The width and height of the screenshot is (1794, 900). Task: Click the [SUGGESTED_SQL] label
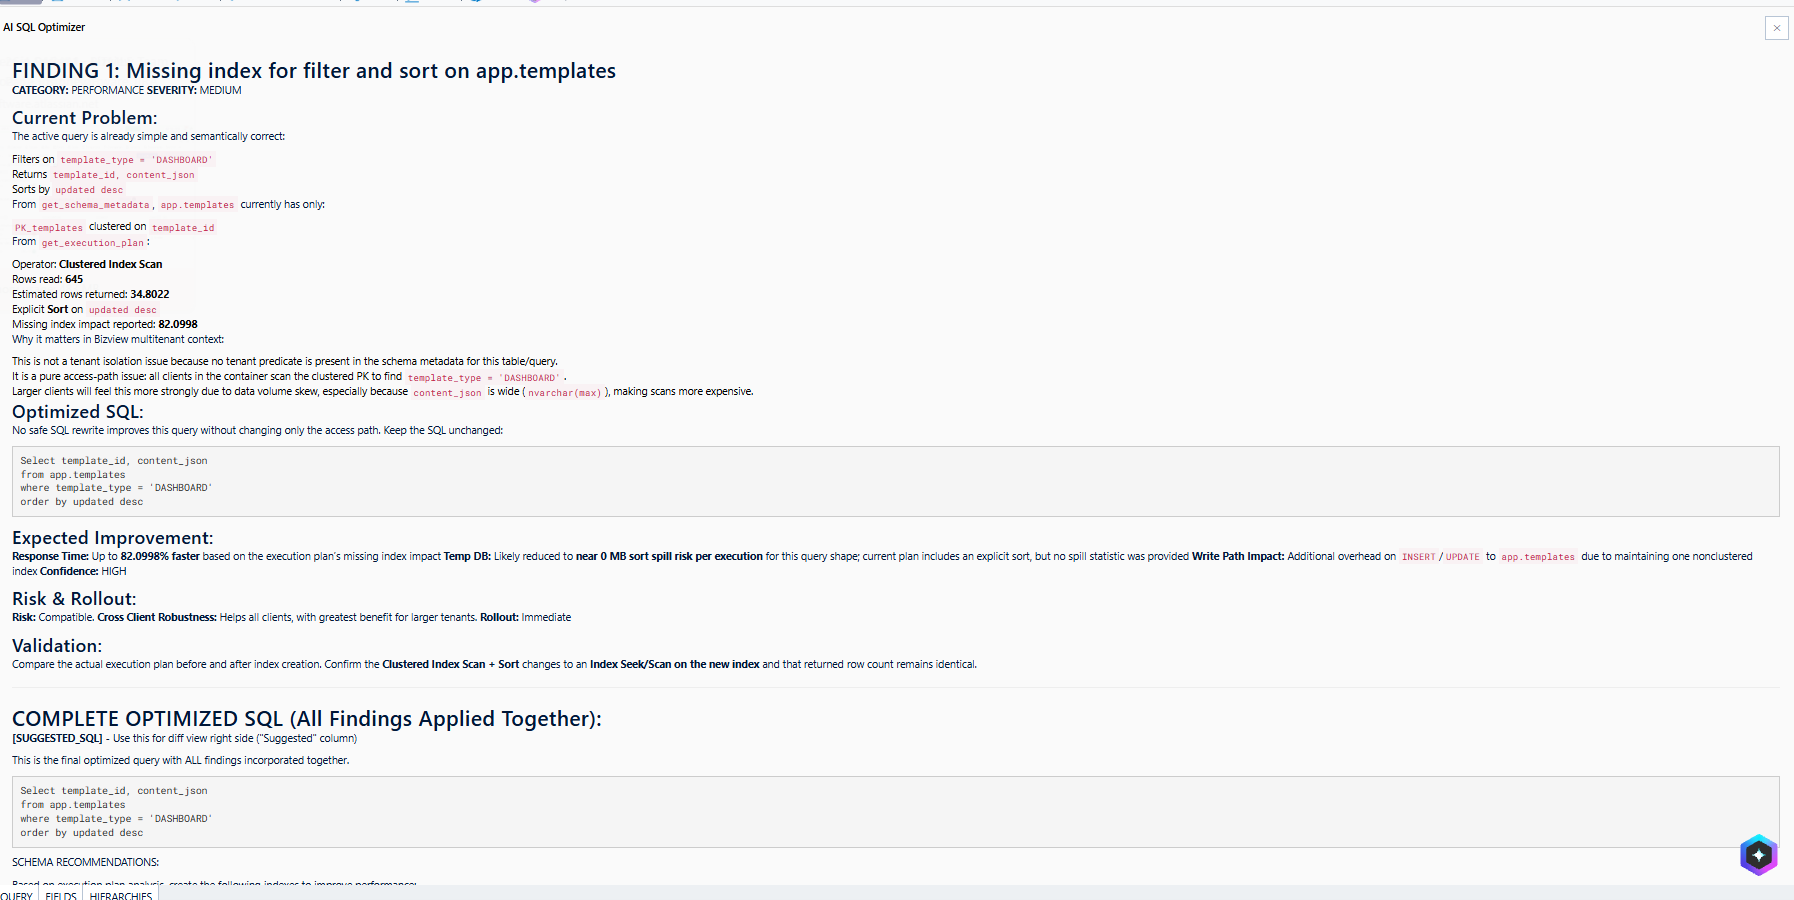coord(57,738)
